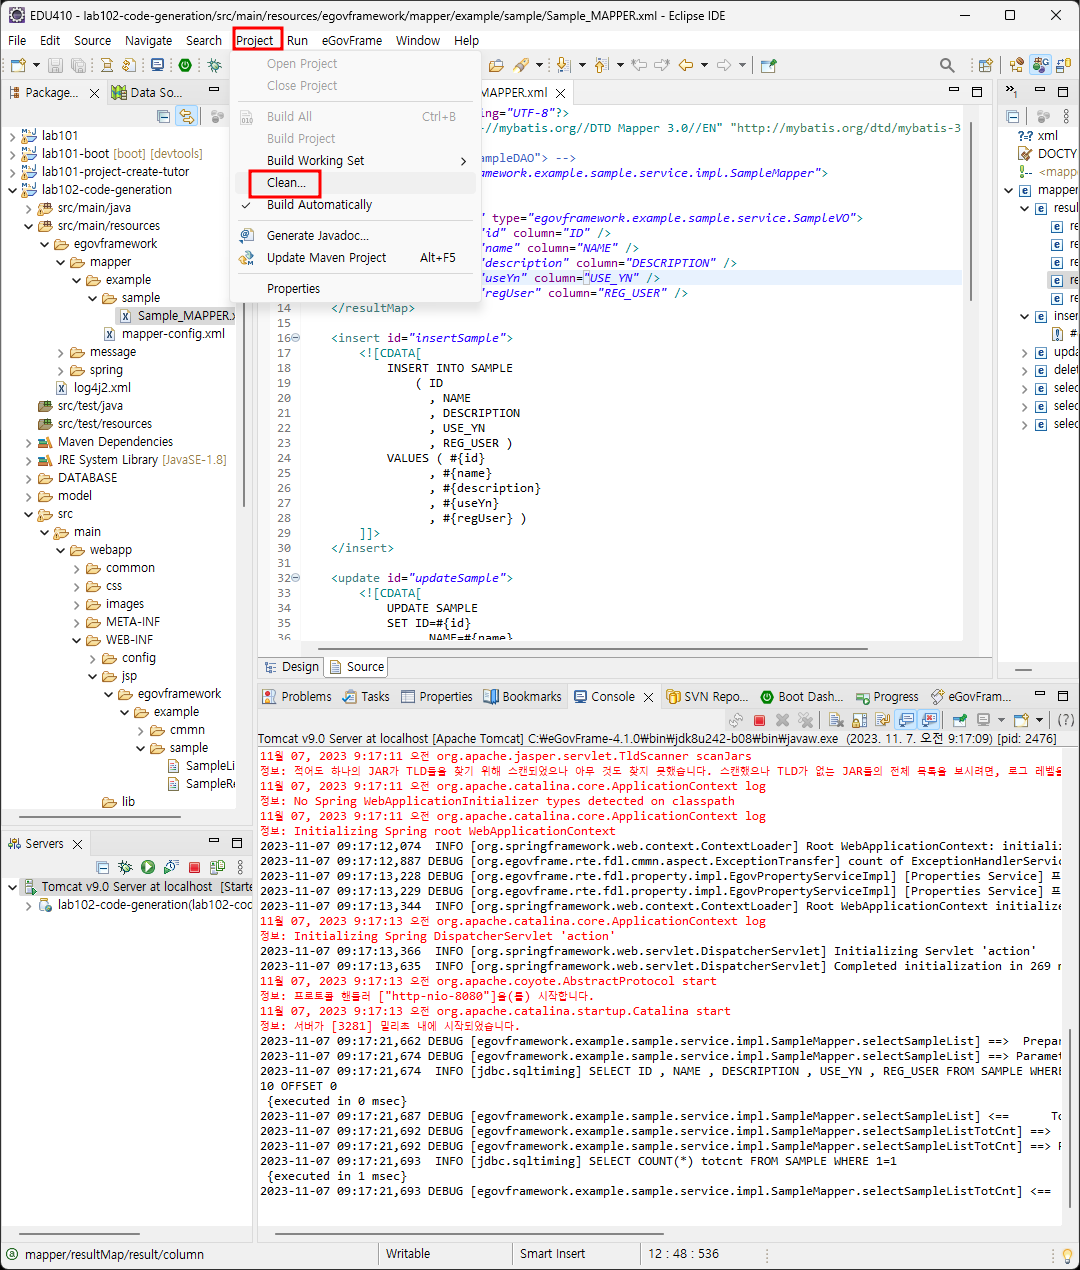
Task: Expand the message folder
Action: pyautogui.click(x=60, y=352)
